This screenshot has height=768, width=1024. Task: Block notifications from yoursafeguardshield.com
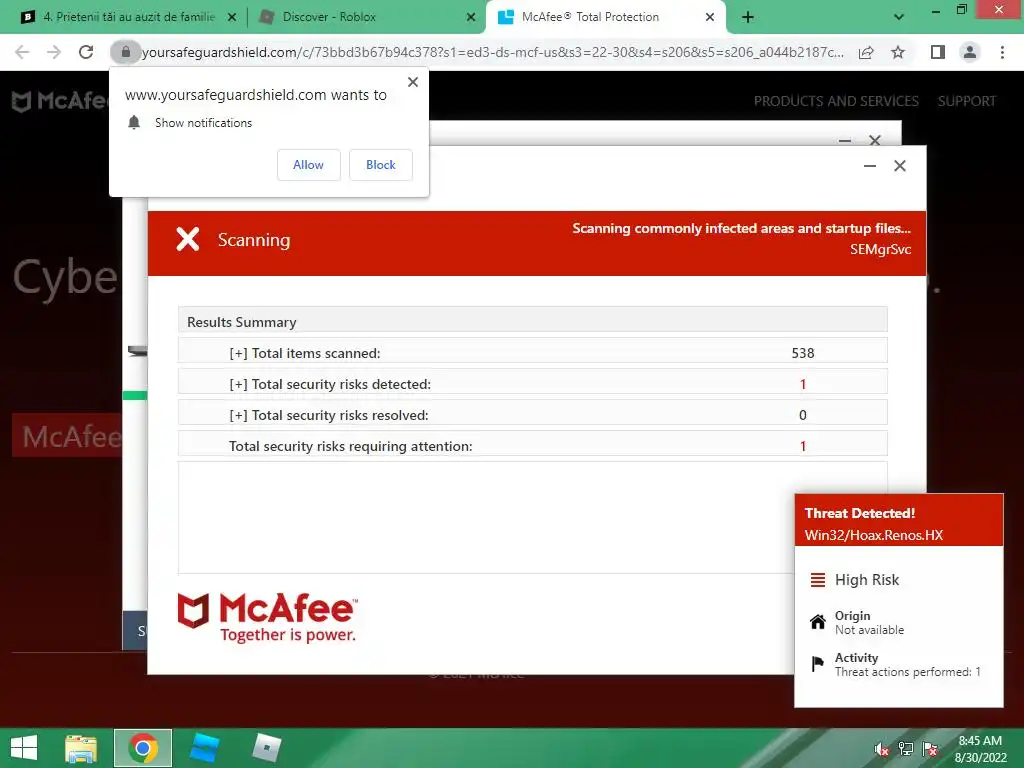pyautogui.click(x=381, y=165)
